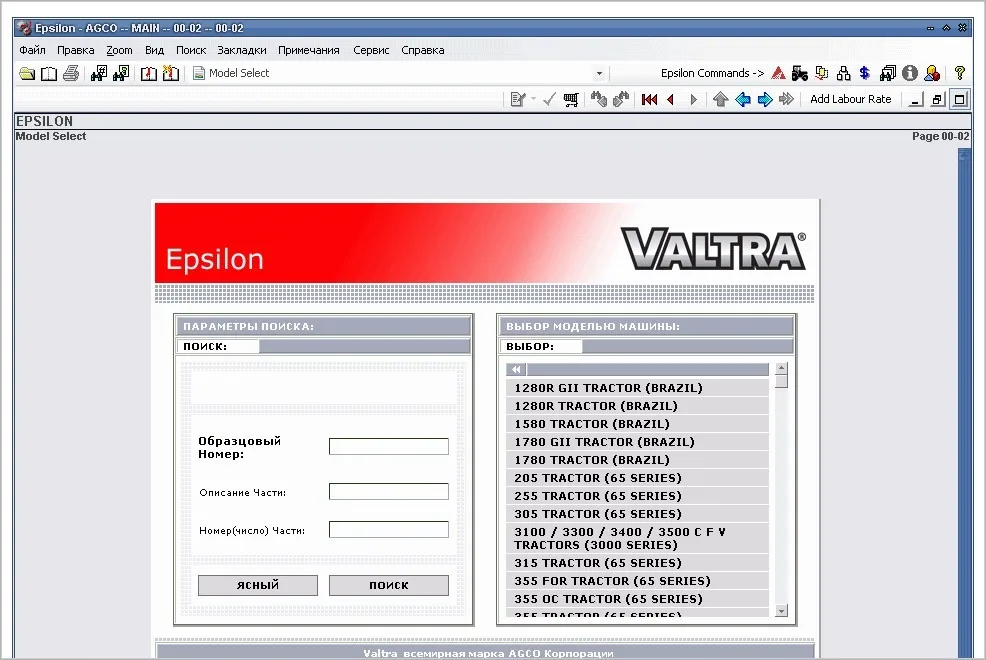Open the Сервис menu

pos(371,50)
